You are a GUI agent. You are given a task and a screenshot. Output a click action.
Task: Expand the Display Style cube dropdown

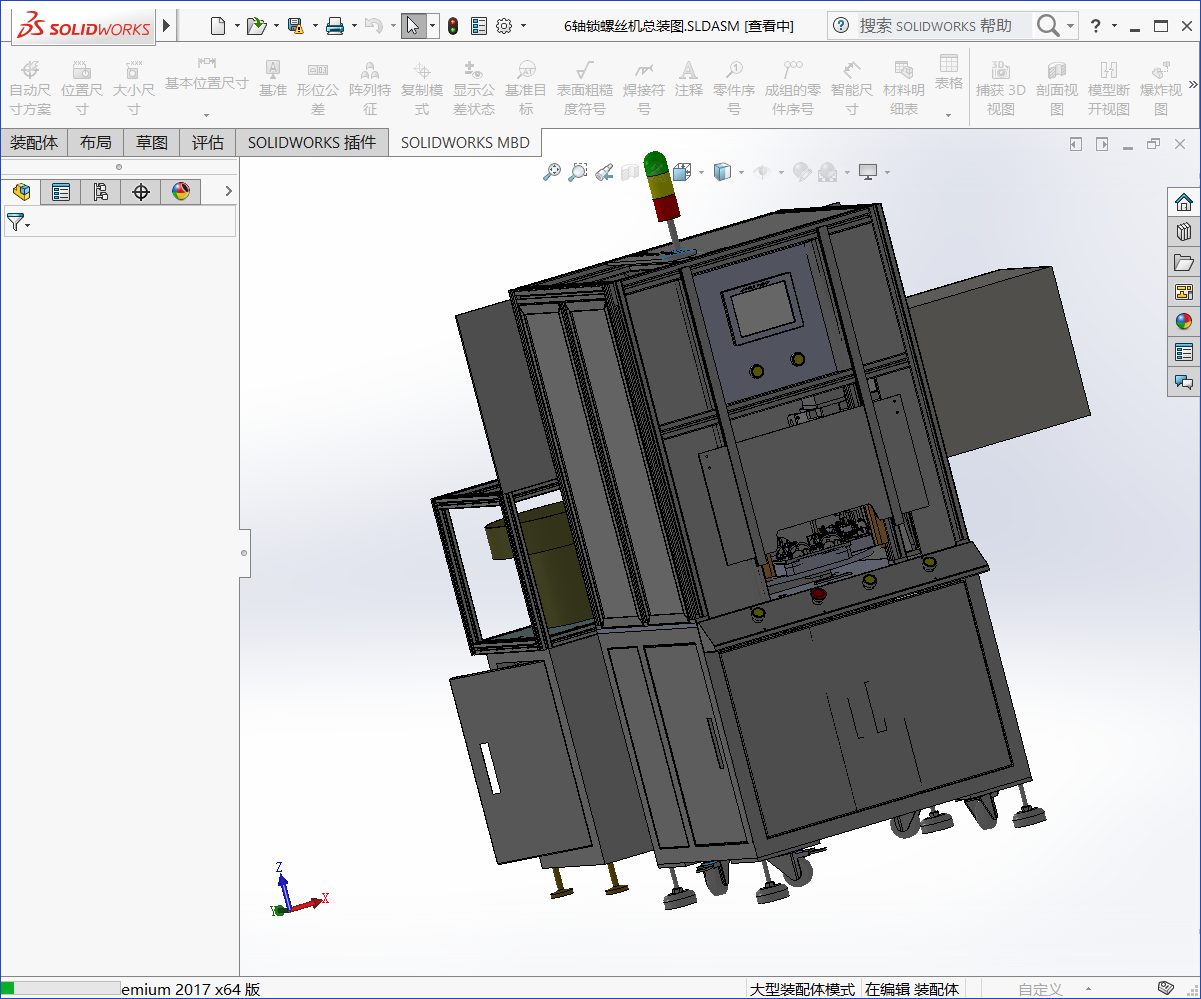tap(741, 172)
